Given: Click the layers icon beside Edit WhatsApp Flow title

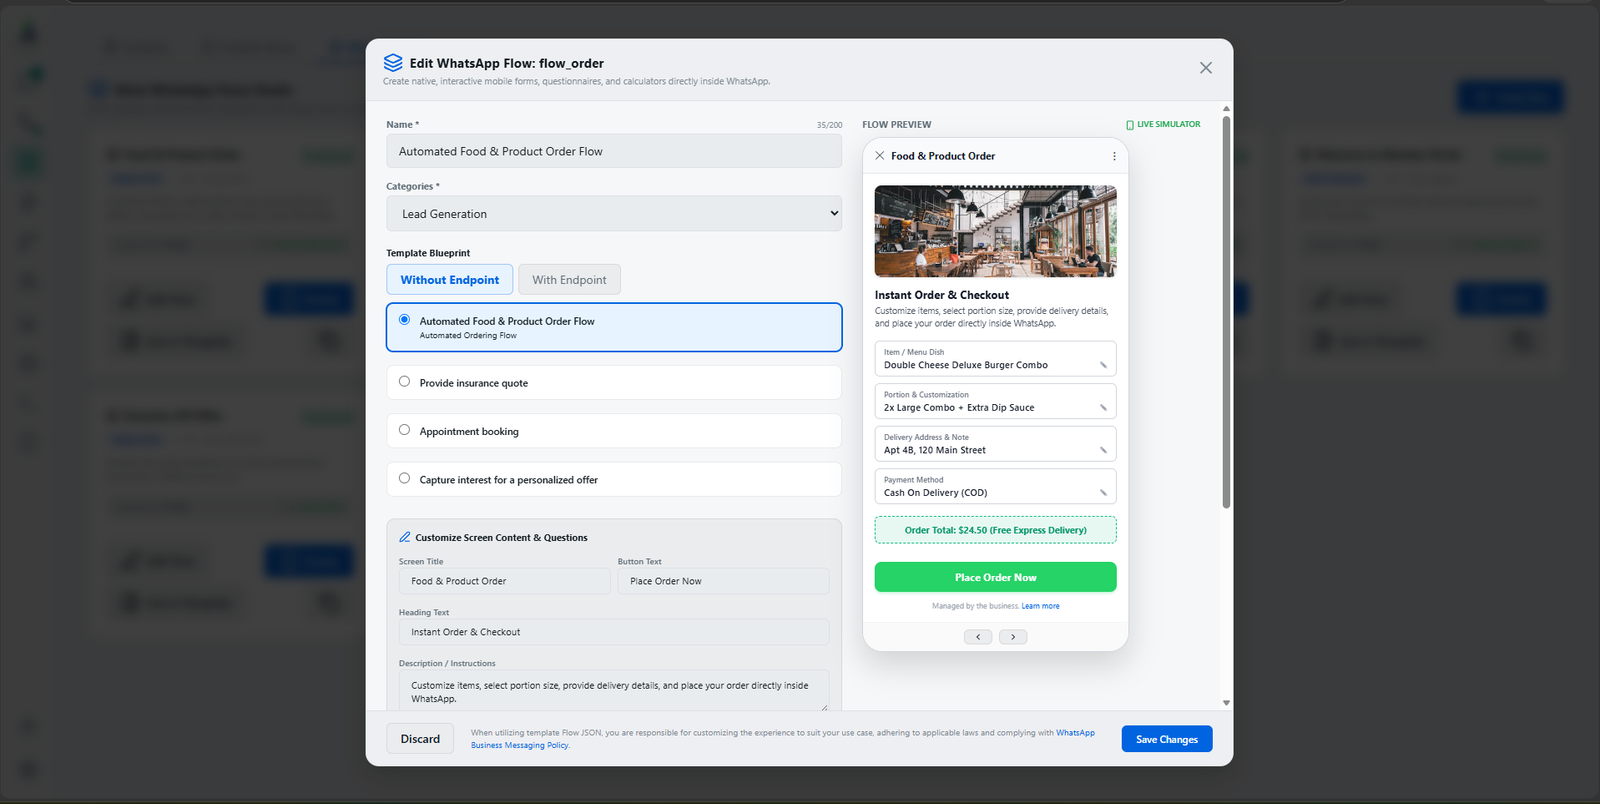Looking at the screenshot, I should [393, 63].
